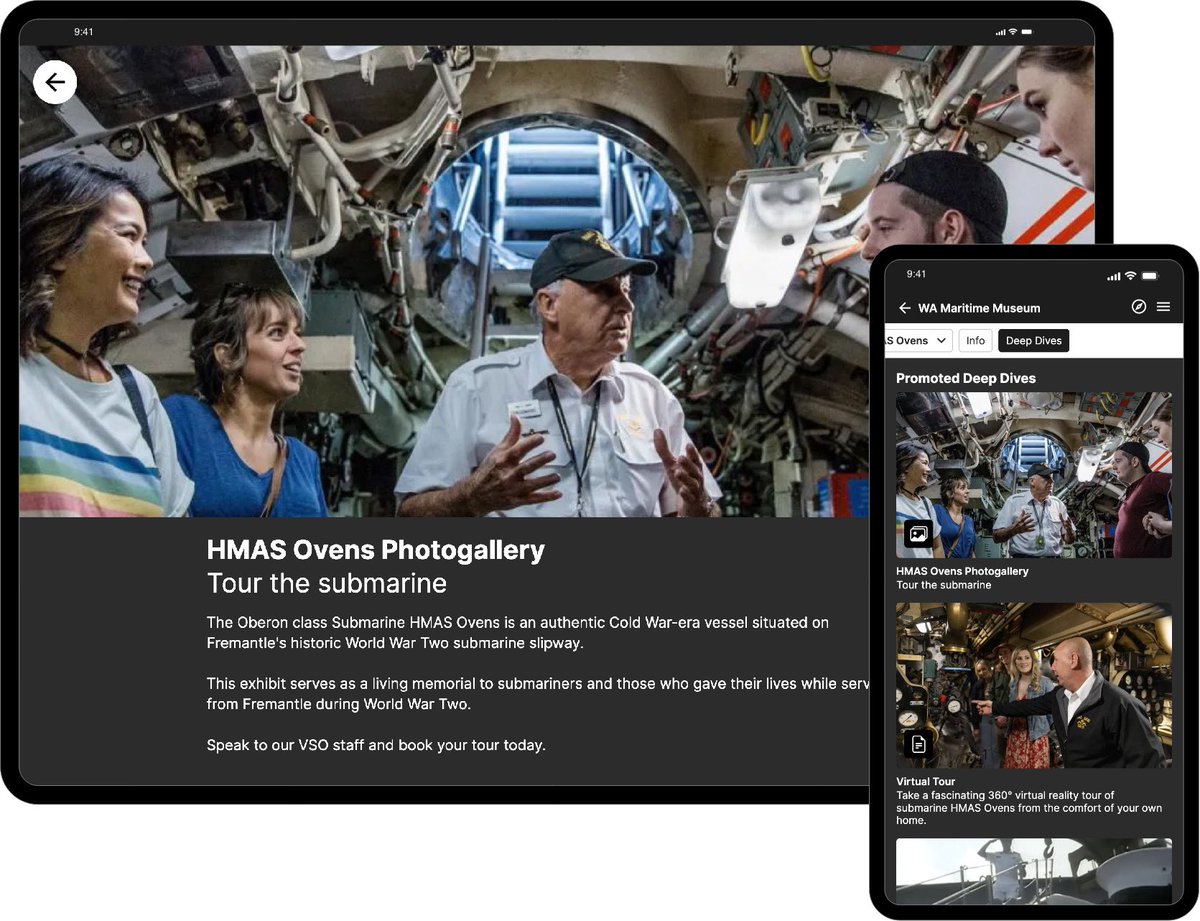1200x921 pixels.
Task: Tap the Virtual Tour card image
Action: [1033, 685]
